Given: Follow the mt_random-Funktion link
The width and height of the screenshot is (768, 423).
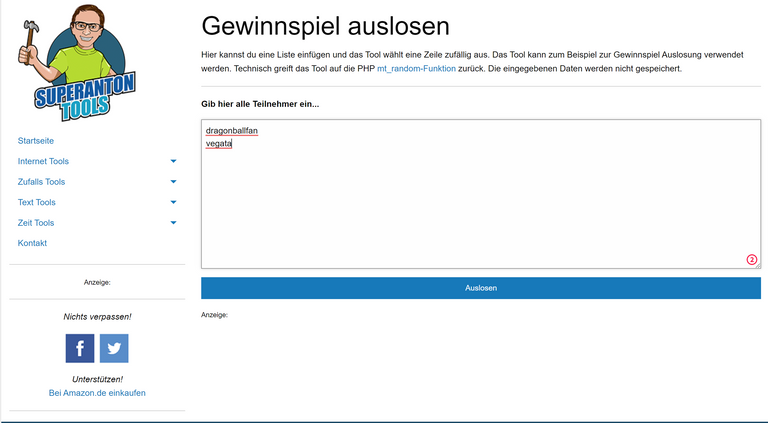Looking at the screenshot, I should (x=416, y=69).
